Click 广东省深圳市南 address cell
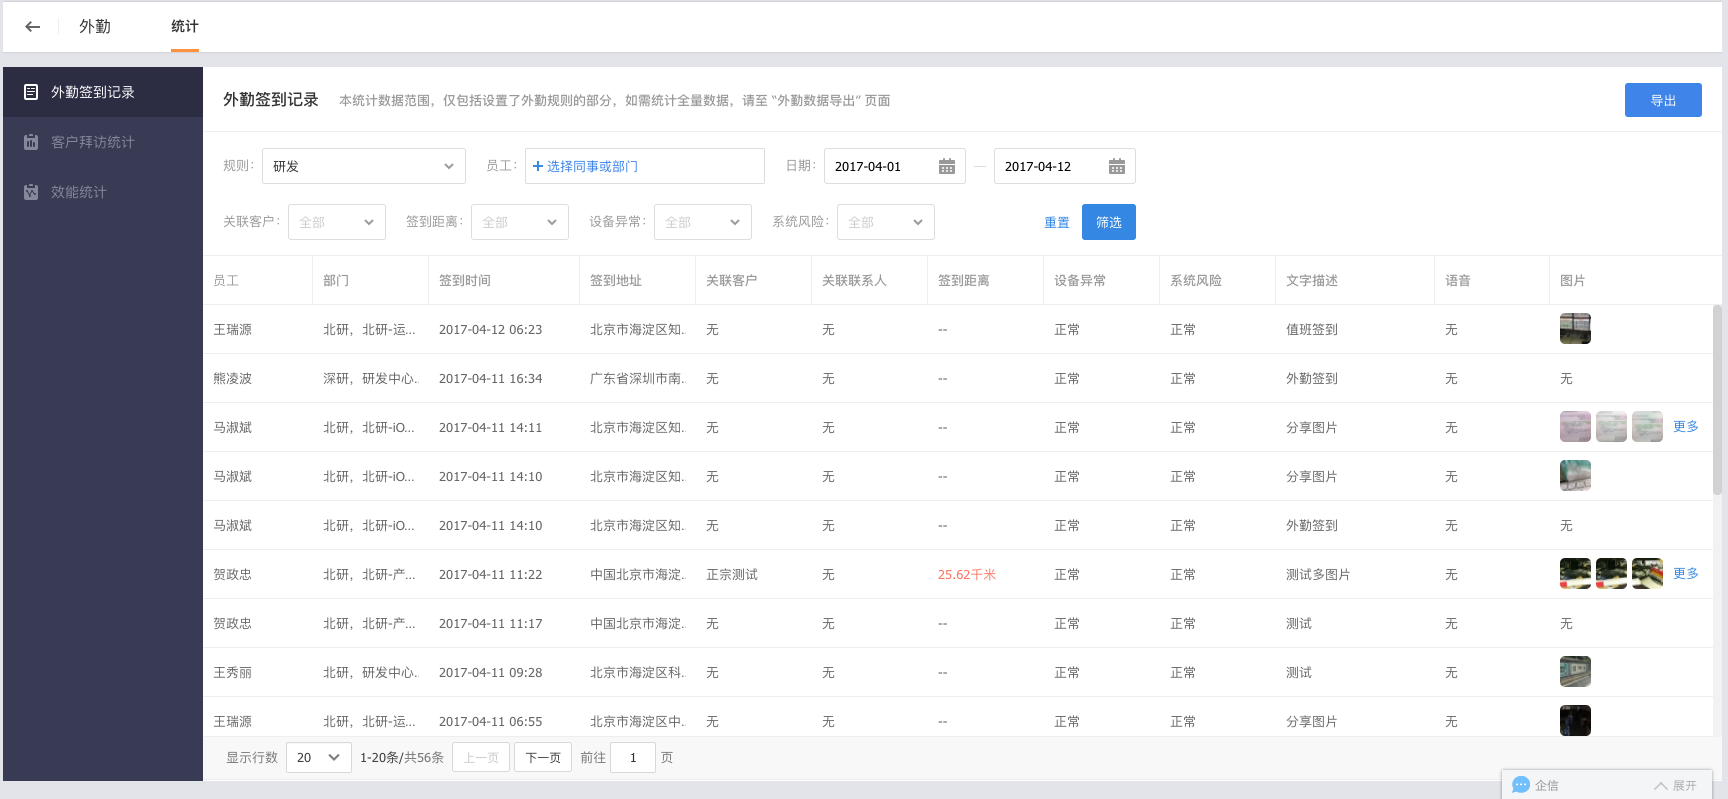Viewport: 1728px width, 799px height. [637, 379]
